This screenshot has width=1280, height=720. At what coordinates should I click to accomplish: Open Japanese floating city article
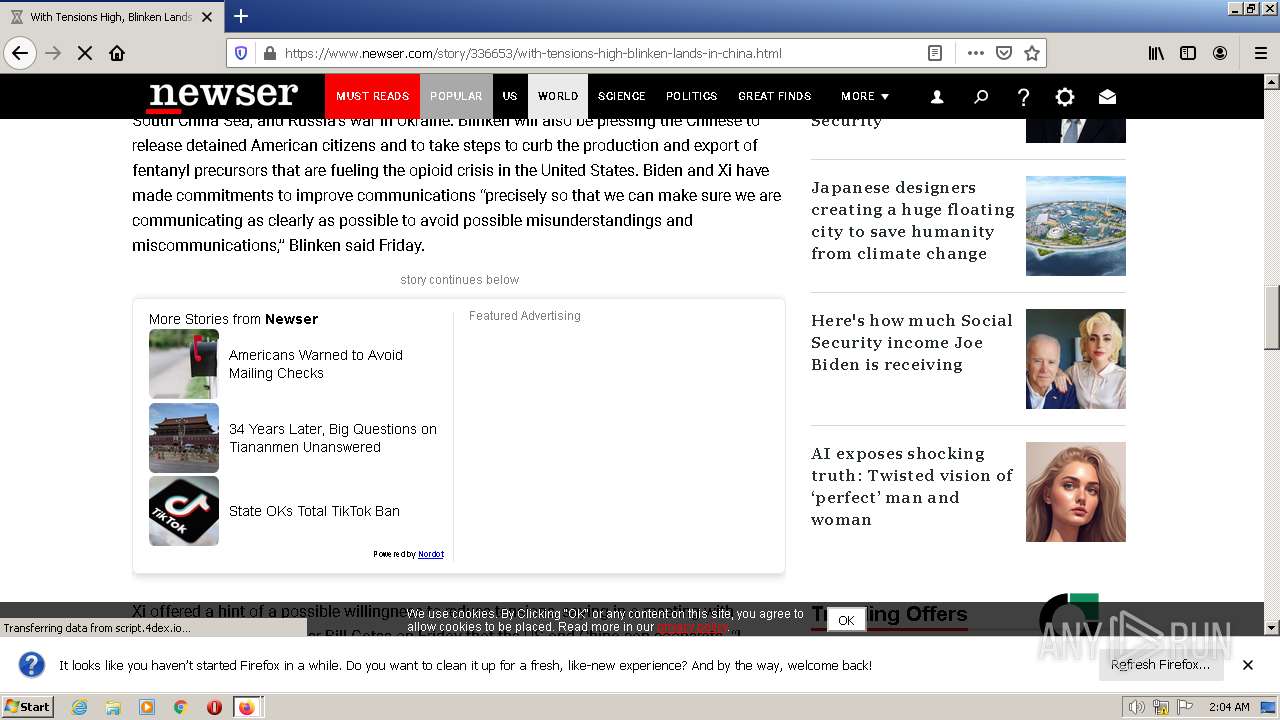tap(912, 220)
